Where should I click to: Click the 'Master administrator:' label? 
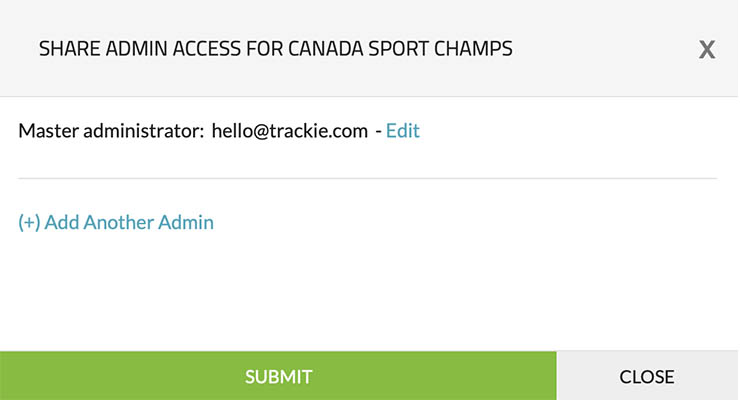[111, 131]
